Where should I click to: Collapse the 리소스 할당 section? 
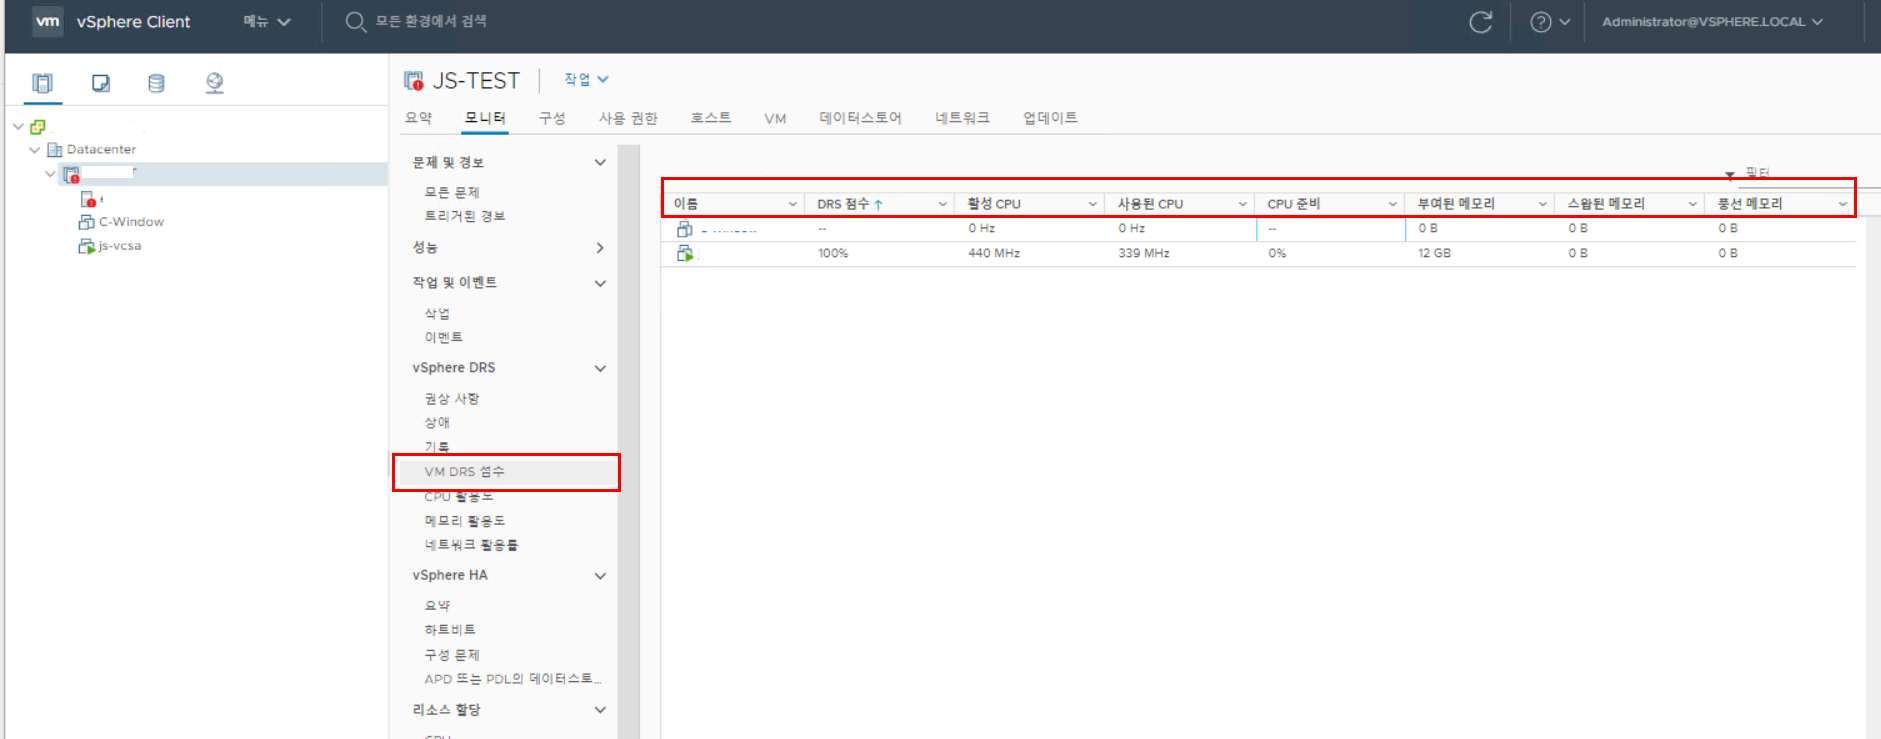[600, 710]
